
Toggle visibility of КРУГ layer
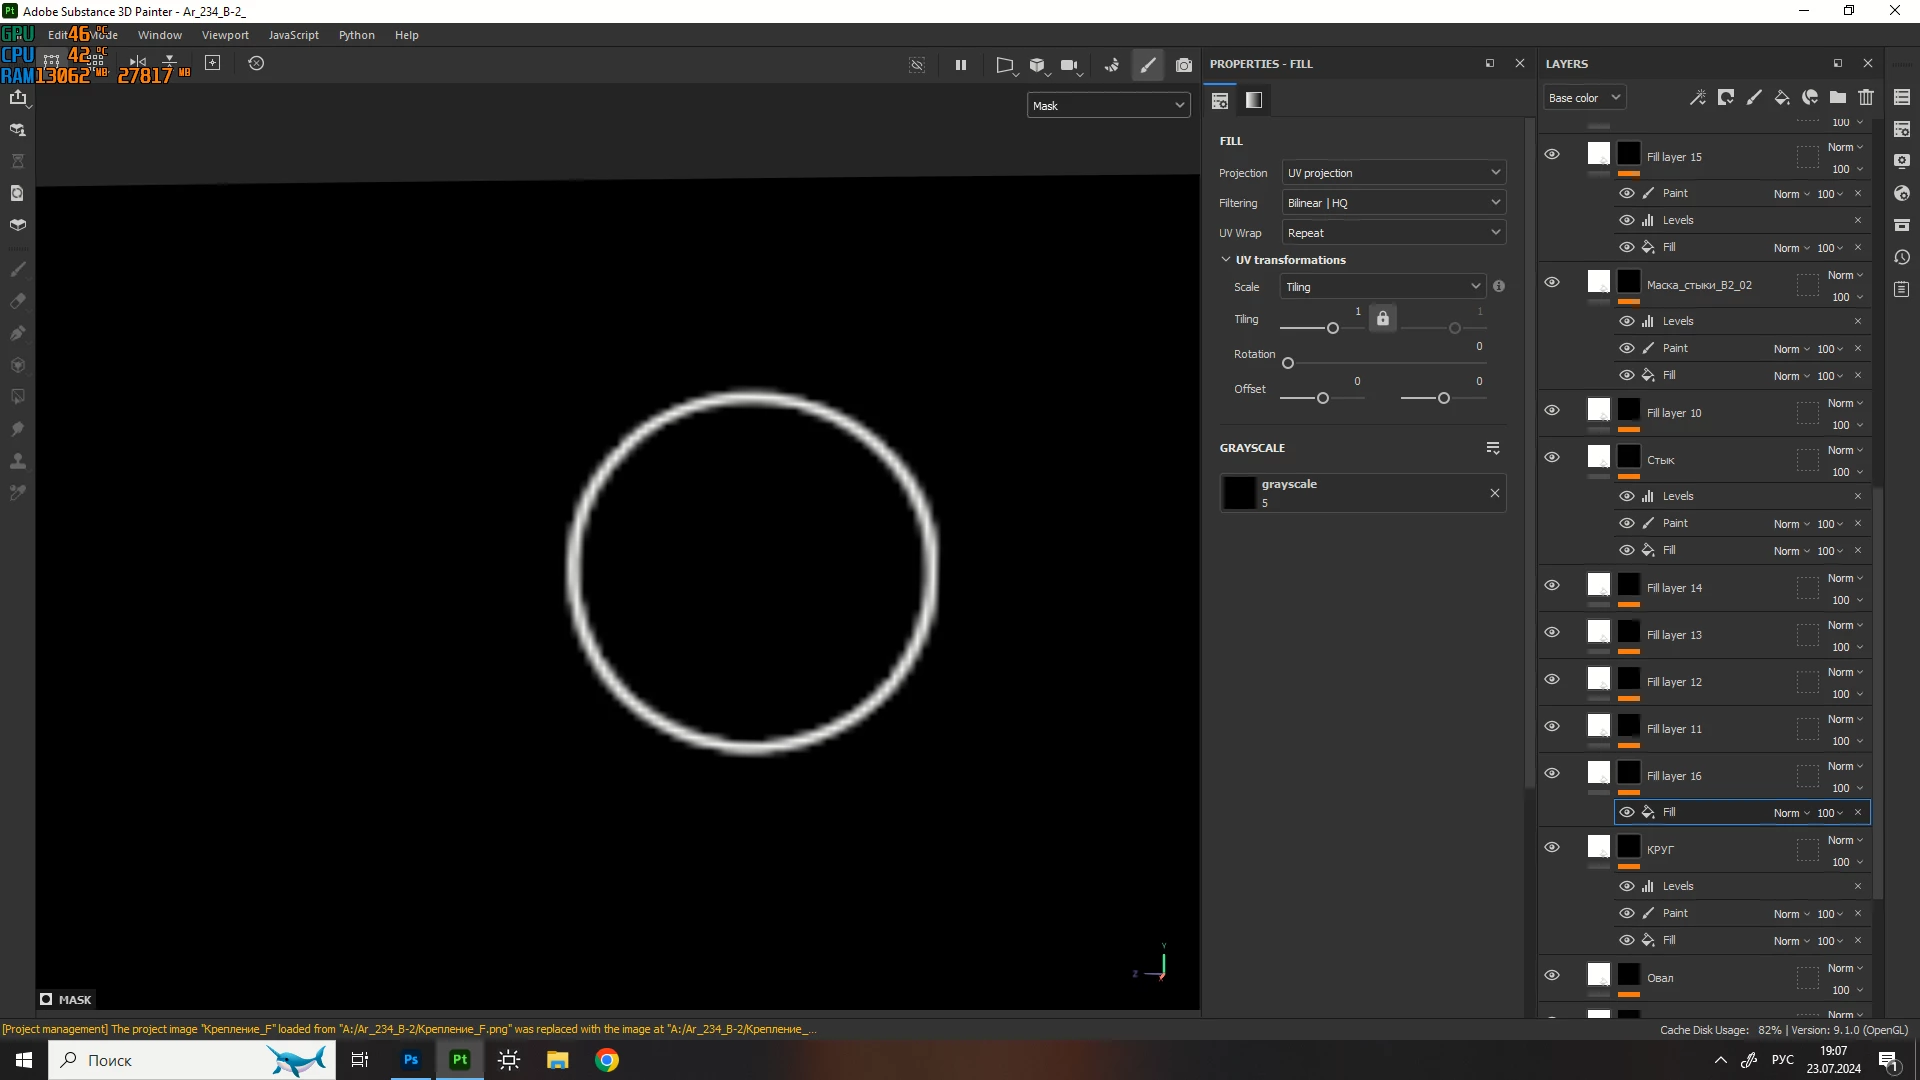[1552, 848]
